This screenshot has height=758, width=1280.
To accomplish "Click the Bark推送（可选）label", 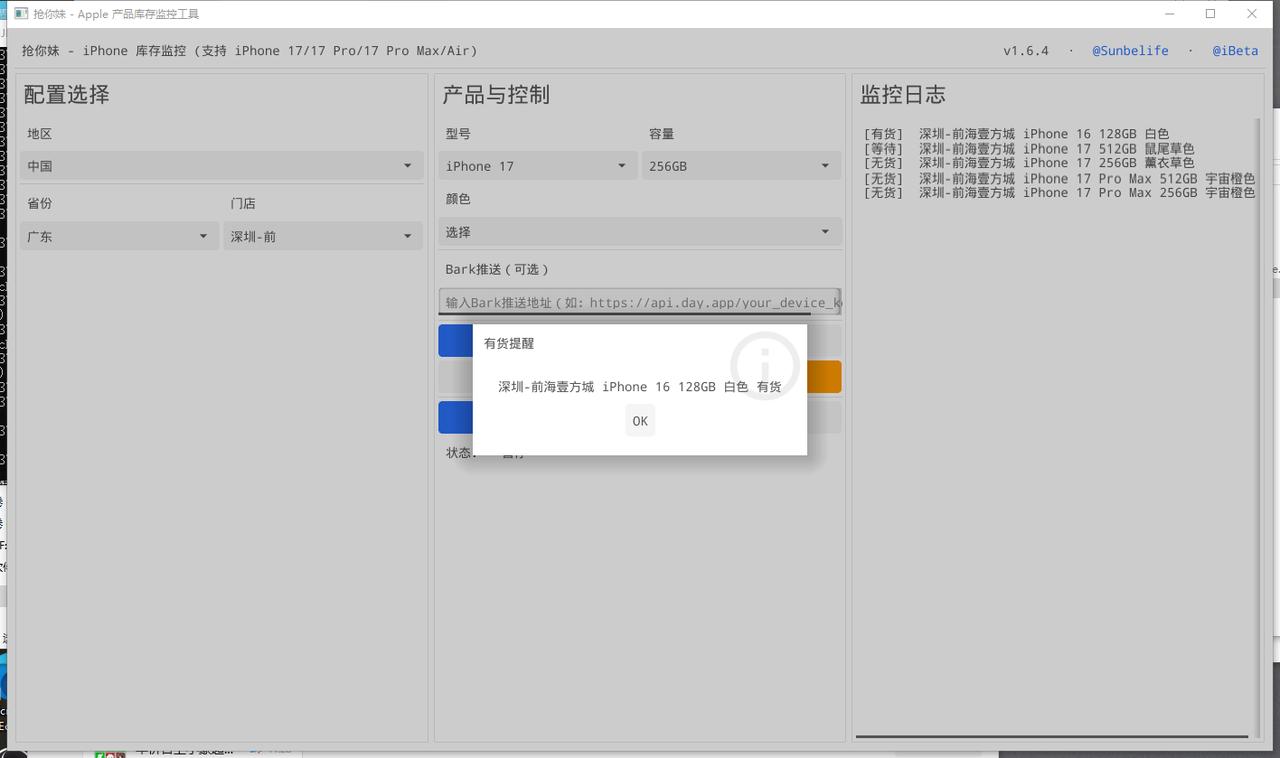I will (x=497, y=270).
